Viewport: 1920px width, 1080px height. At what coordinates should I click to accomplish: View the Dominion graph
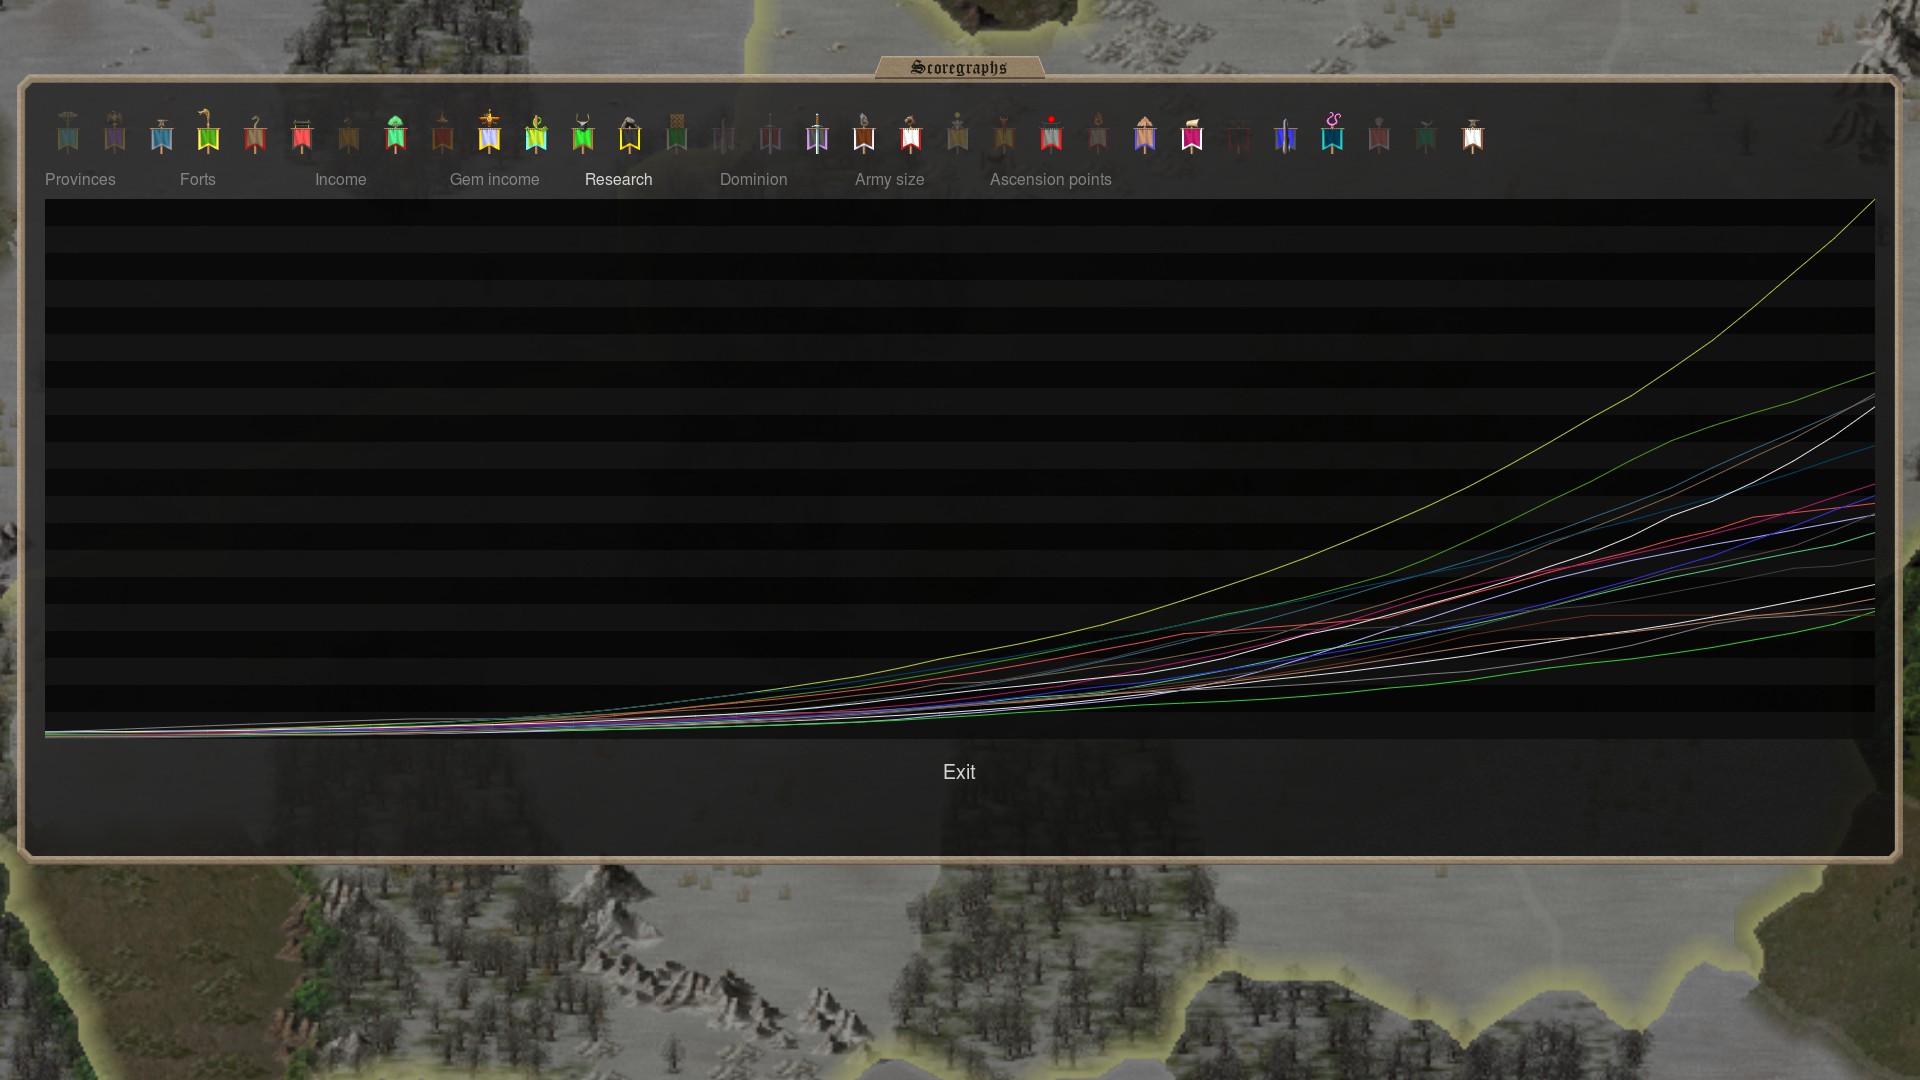click(x=754, y=180)
